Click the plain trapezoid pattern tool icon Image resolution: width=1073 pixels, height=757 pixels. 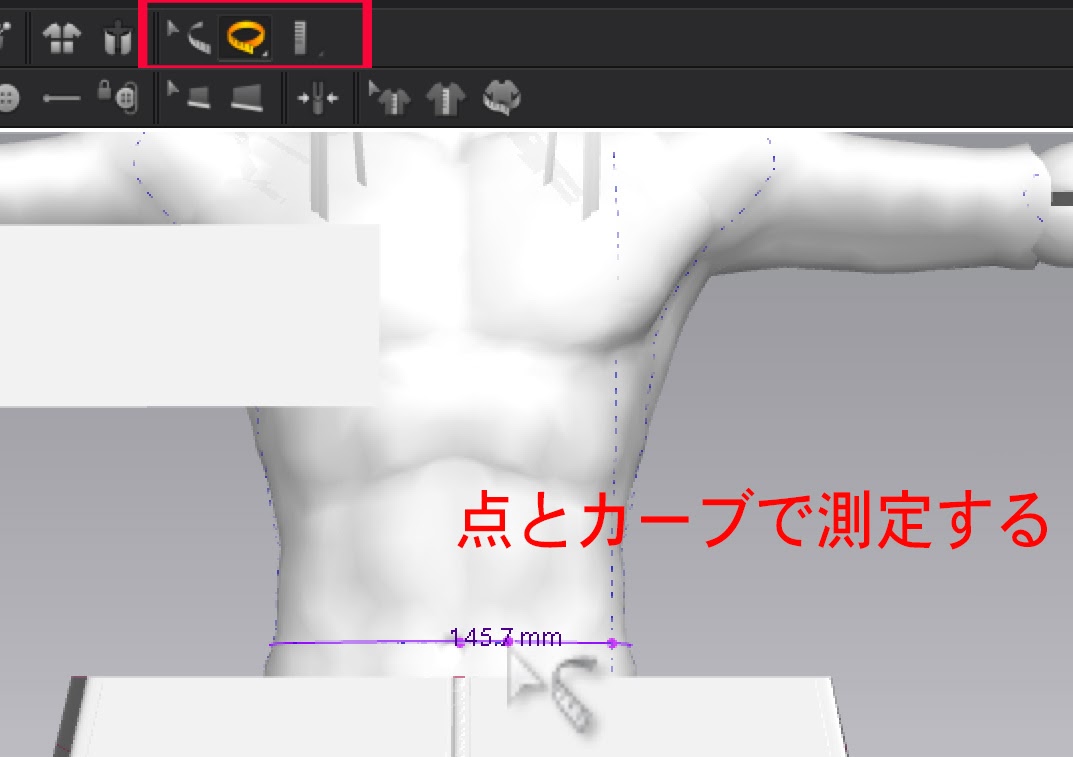[x=245, y=97]
